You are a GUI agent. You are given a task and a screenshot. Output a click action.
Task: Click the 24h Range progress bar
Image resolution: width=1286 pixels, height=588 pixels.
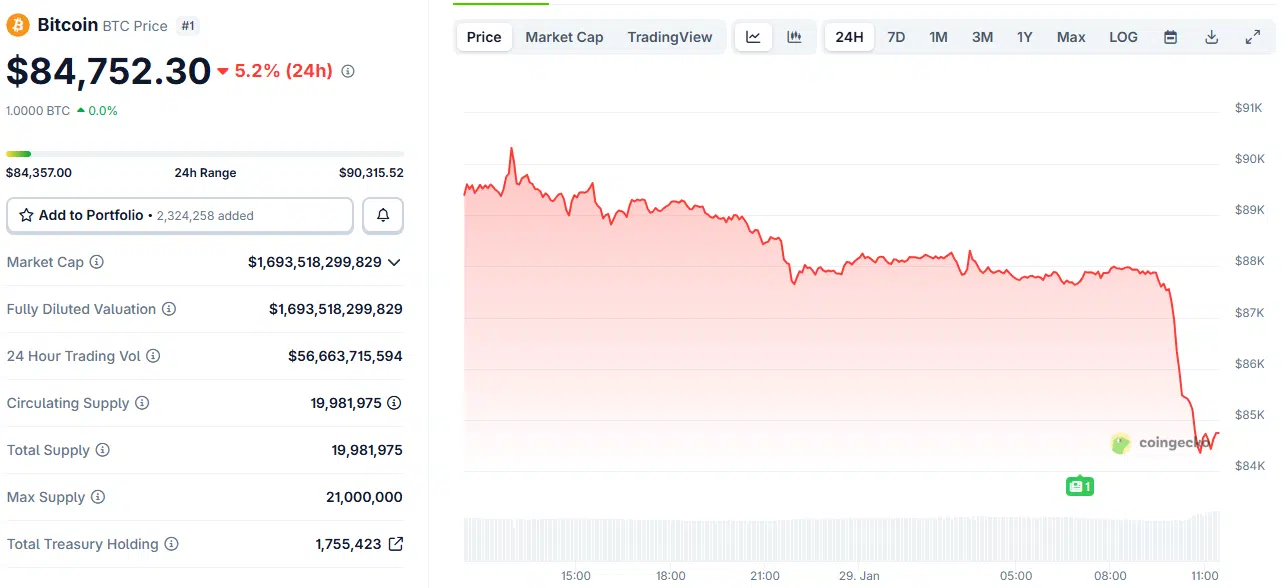point(205,154)
